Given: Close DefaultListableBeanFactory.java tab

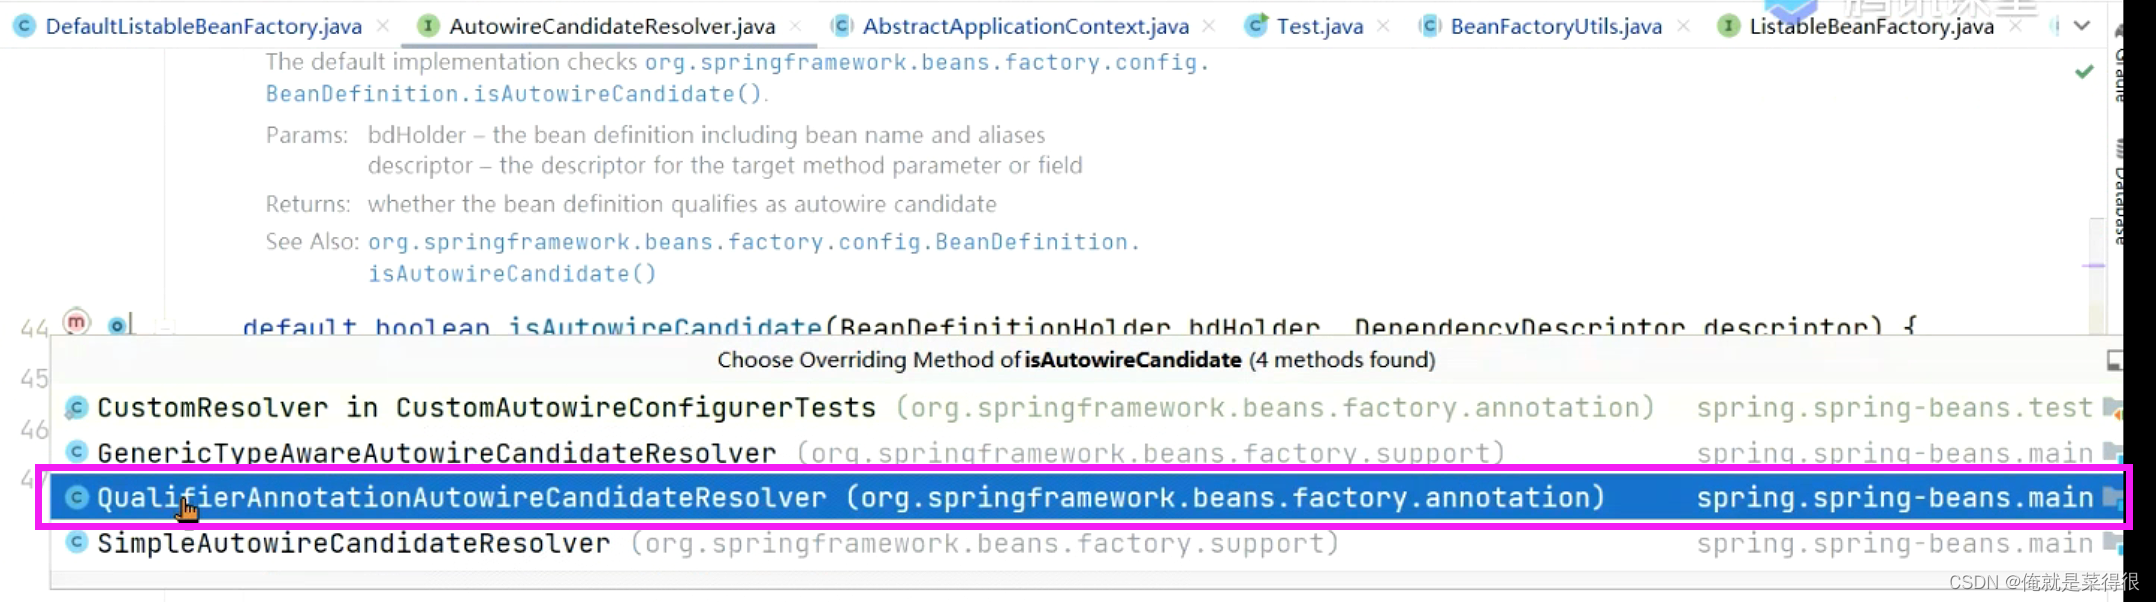Looking at the screenshot, I should 383,26.
